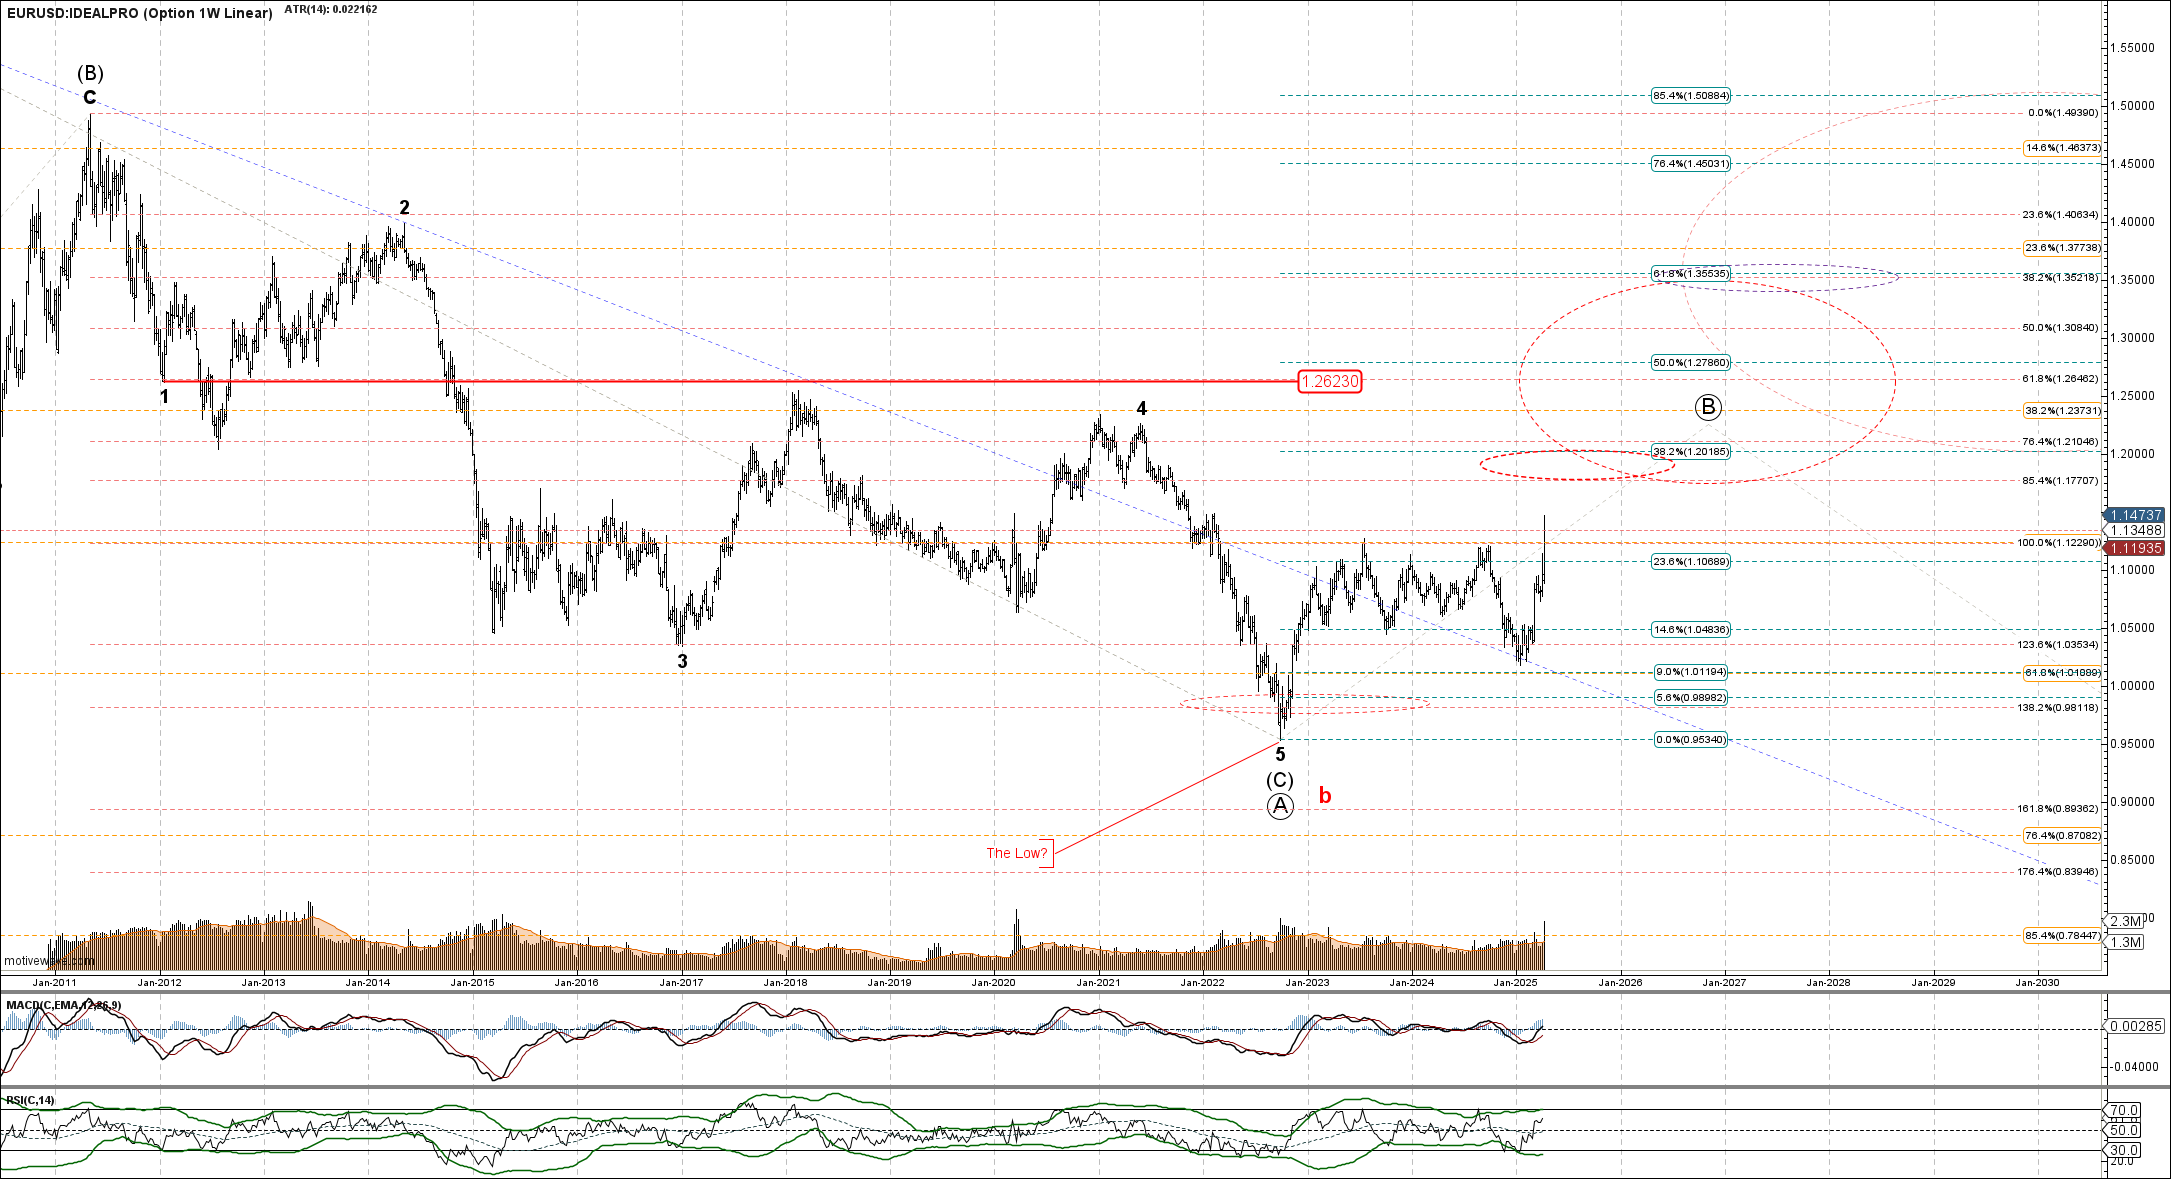This screenshot has width=2171, height=1179.
Task: Click the red 'b' wave label
Action: [1325, 796]
